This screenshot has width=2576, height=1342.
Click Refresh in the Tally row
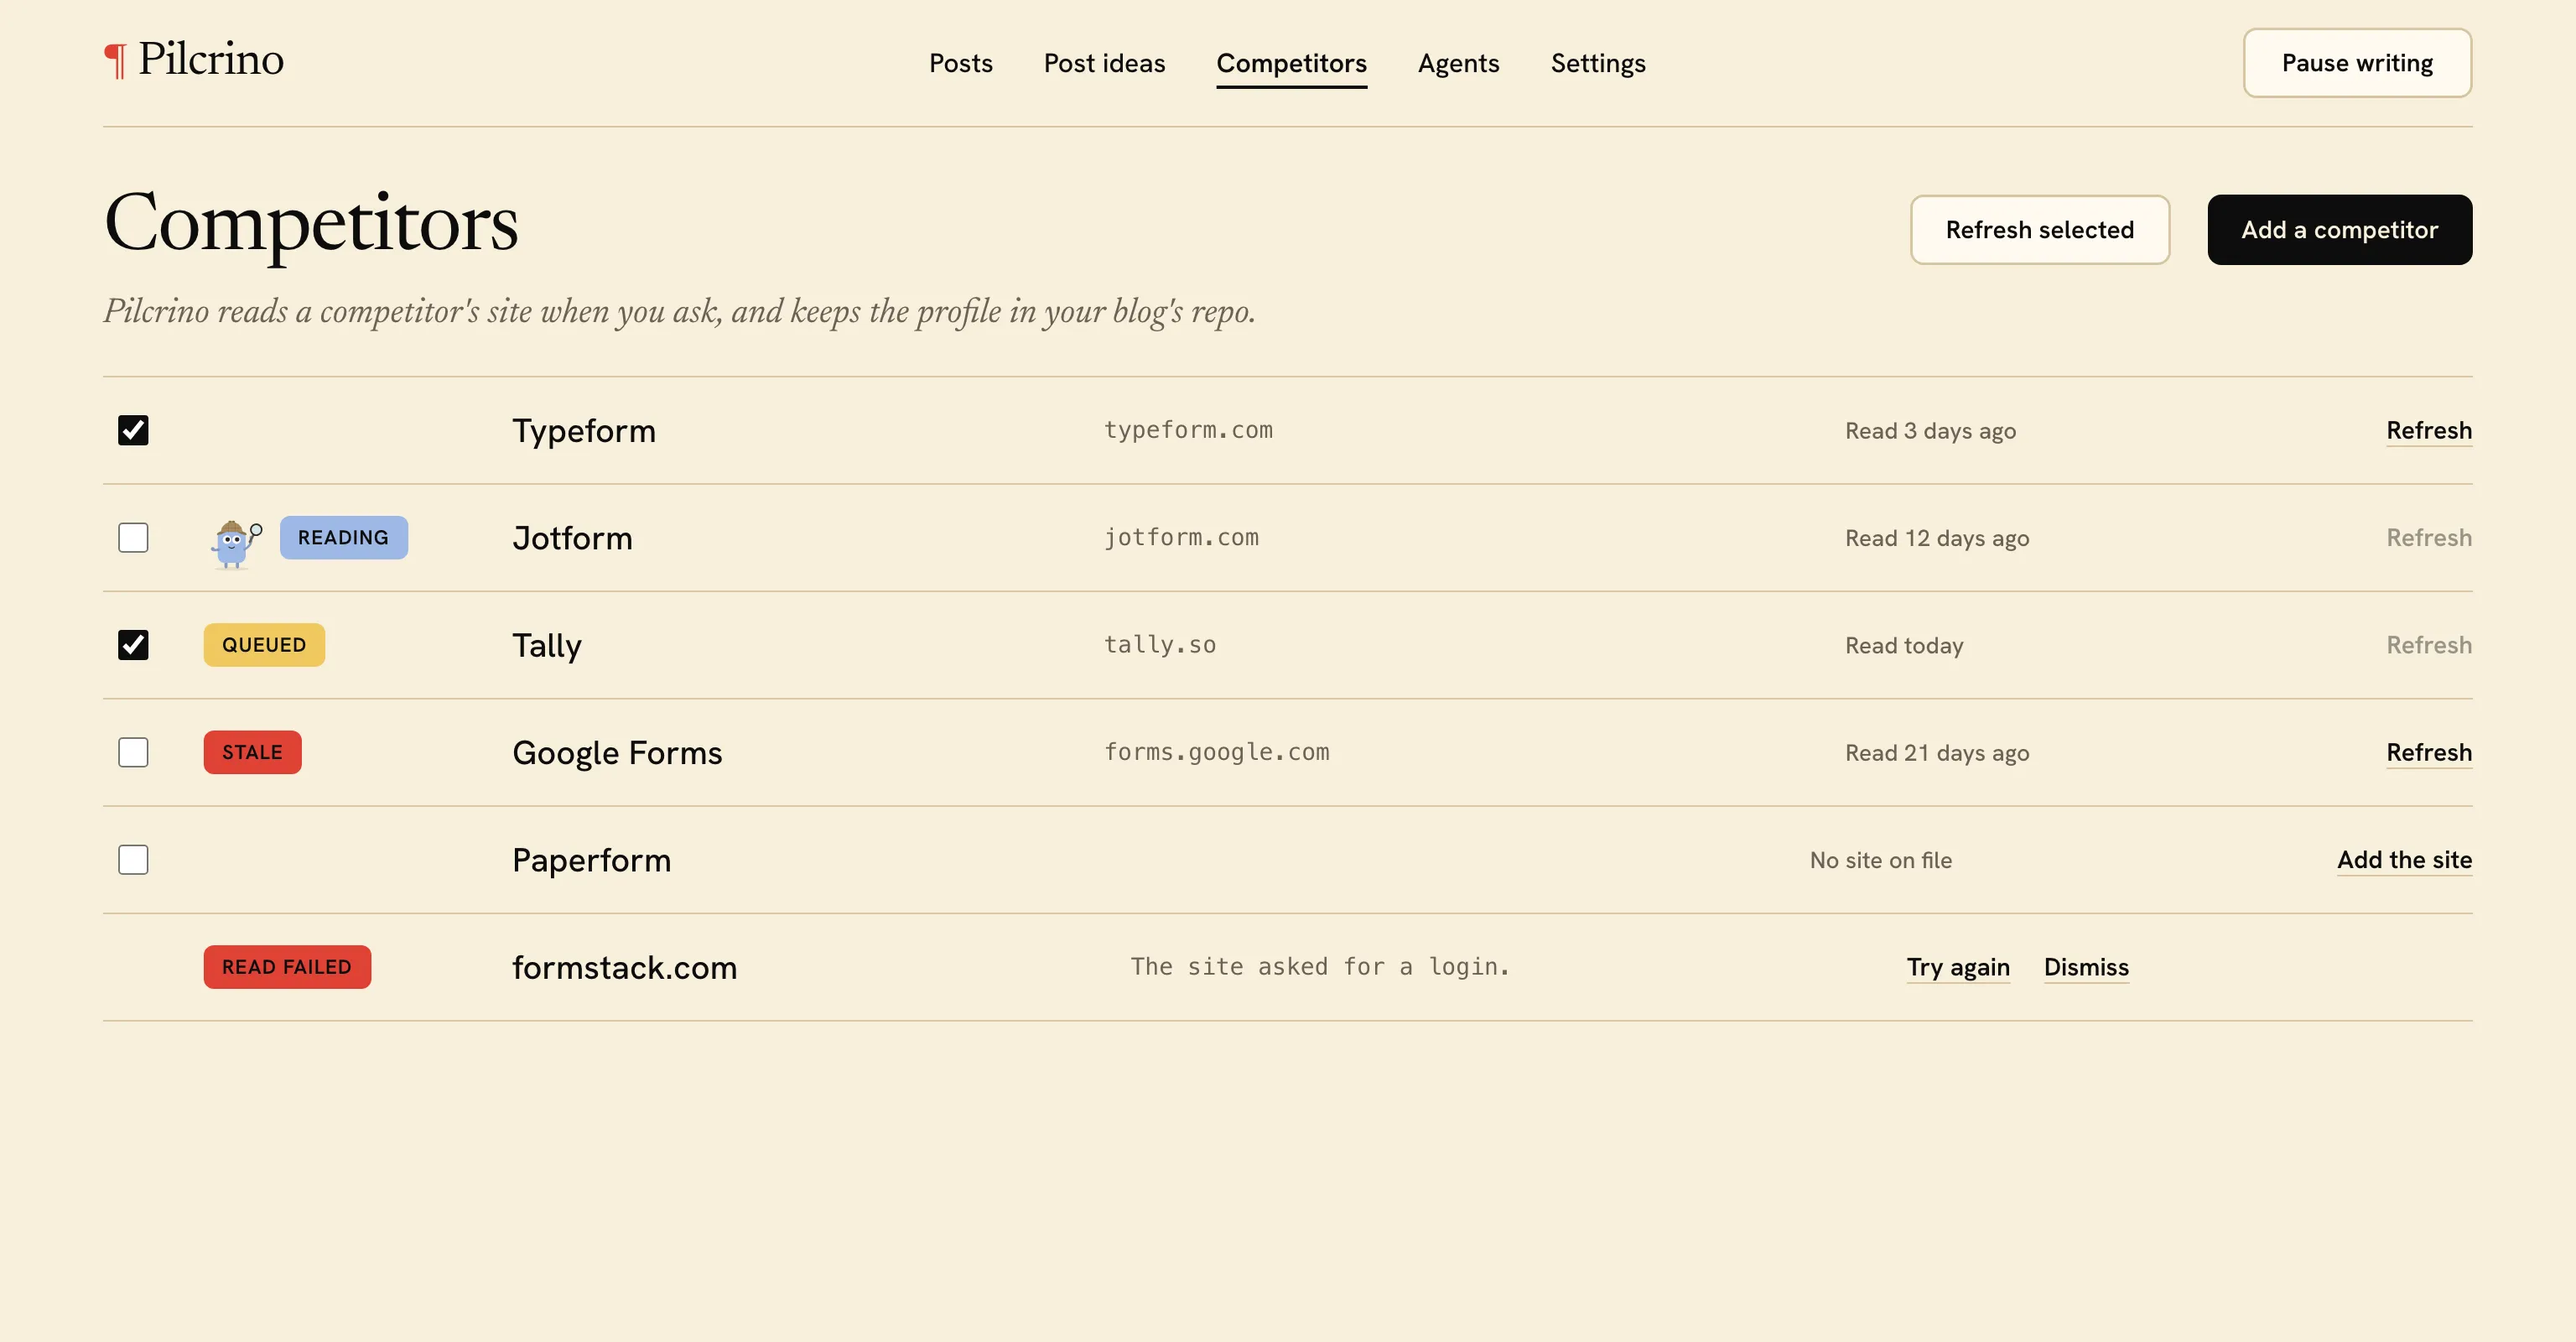pos(2428,645)
